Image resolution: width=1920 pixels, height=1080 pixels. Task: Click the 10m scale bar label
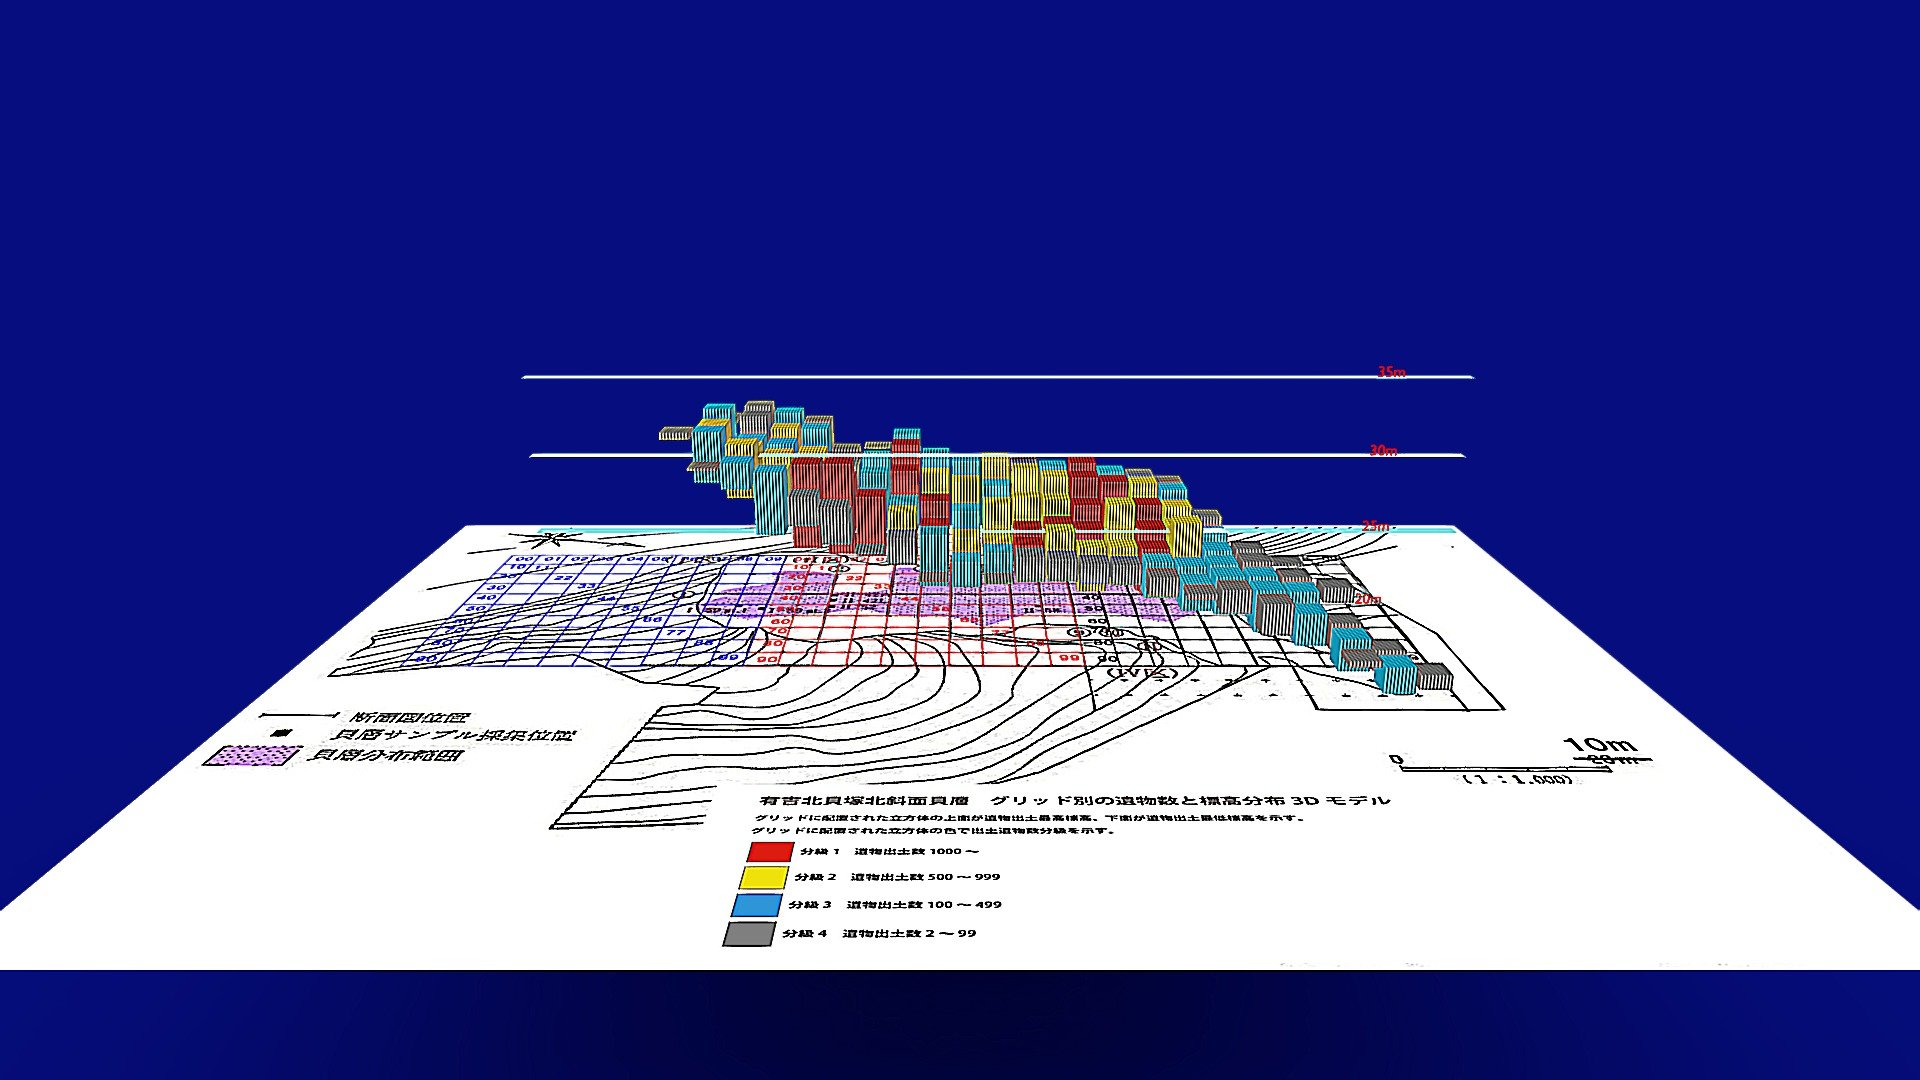[x=1600, y=745]
